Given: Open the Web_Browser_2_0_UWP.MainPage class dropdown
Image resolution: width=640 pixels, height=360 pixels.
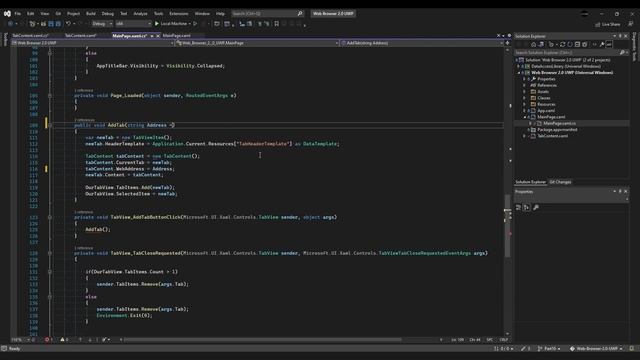Looking at the screenshot, I should click(257, 43).
